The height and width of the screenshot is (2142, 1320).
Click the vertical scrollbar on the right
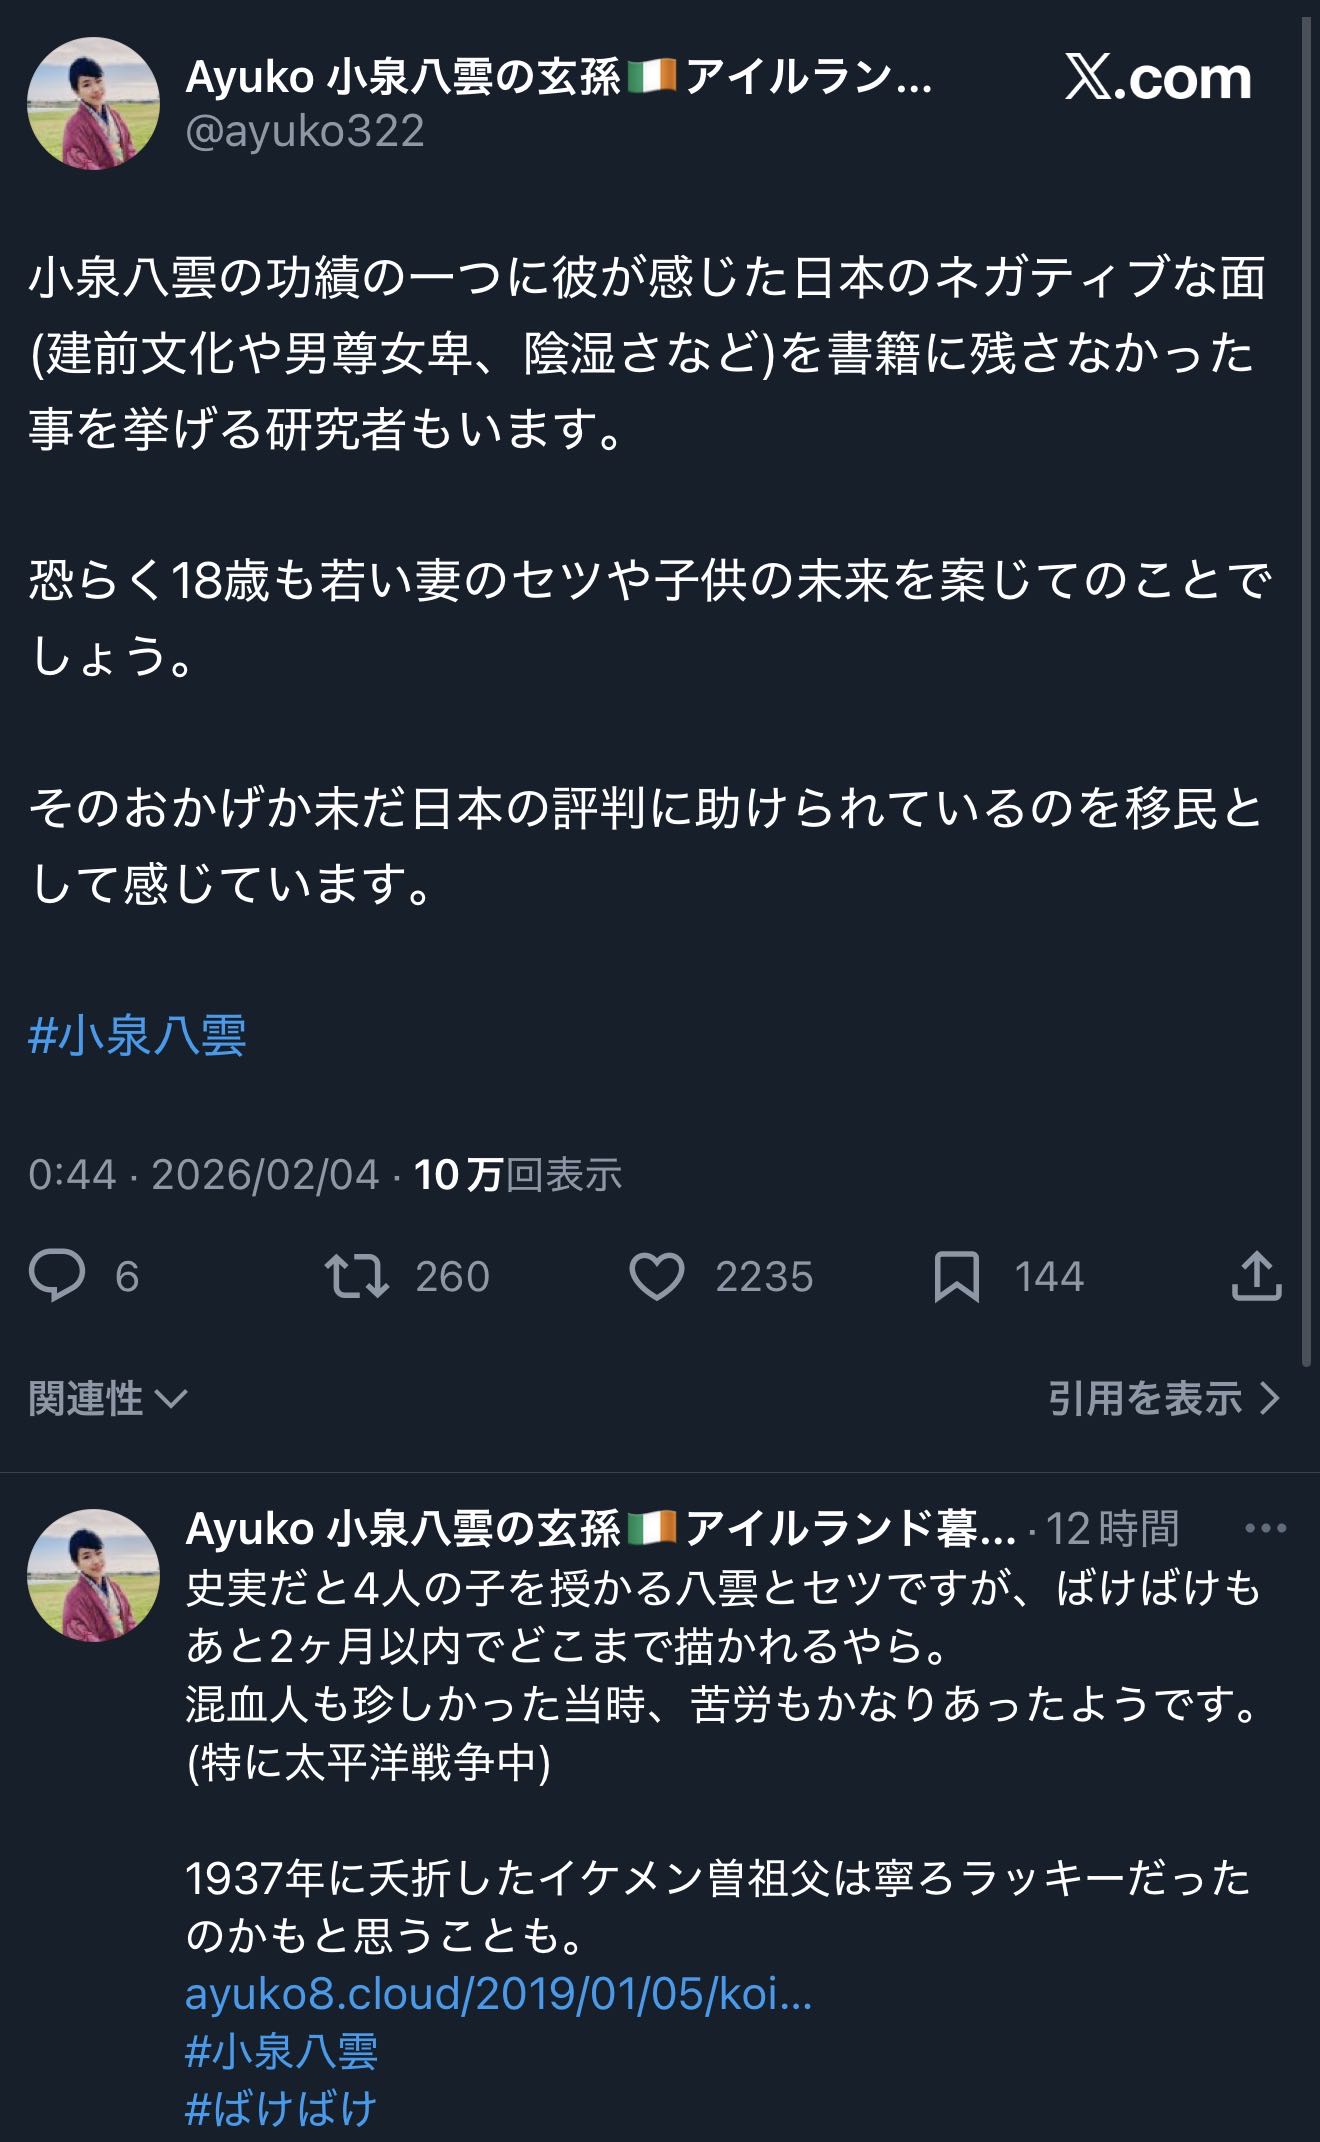[1306, 690]
